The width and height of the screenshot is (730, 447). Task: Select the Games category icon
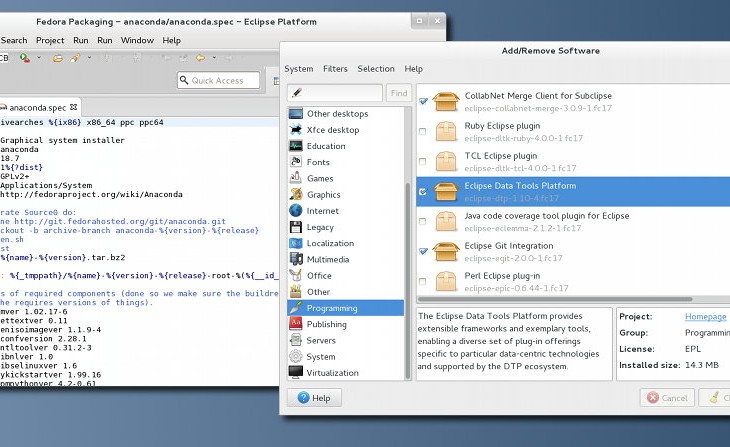pos(295,178)
